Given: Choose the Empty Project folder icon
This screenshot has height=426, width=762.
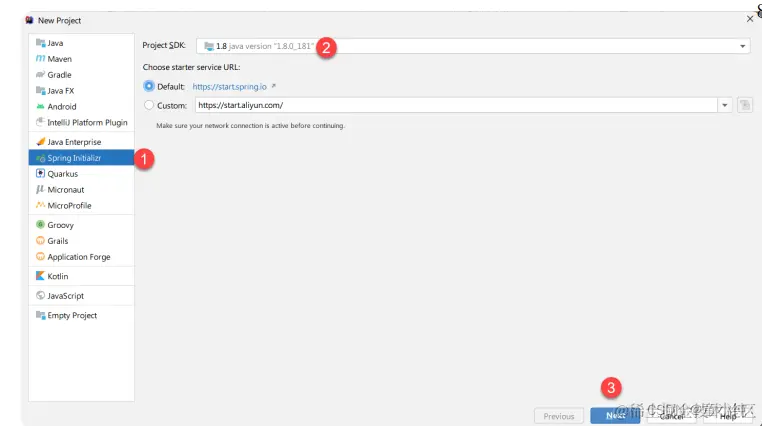Looking at the screenshot, I should click(x=41, y=315).
